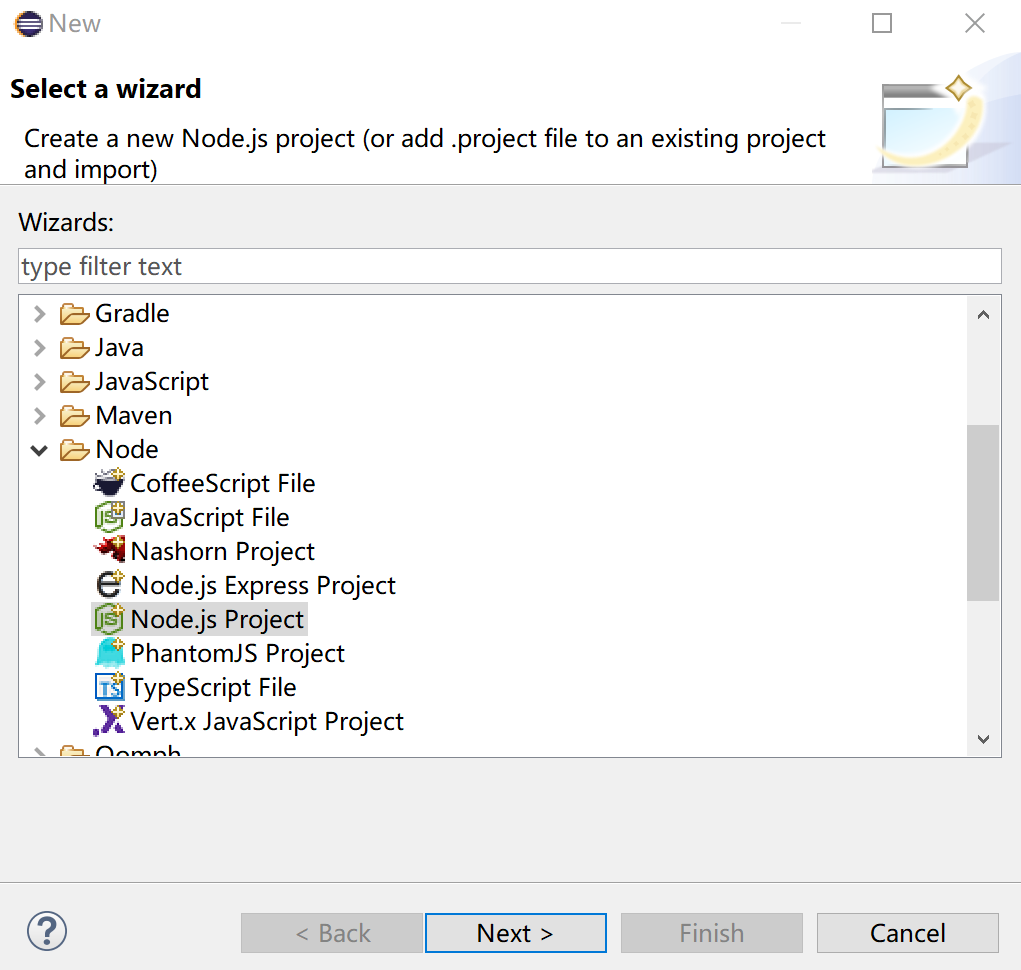The width and height of the screenshot is (1021, 970).
Task: Cancel the New wizard dialog
Action: point(907,932)
